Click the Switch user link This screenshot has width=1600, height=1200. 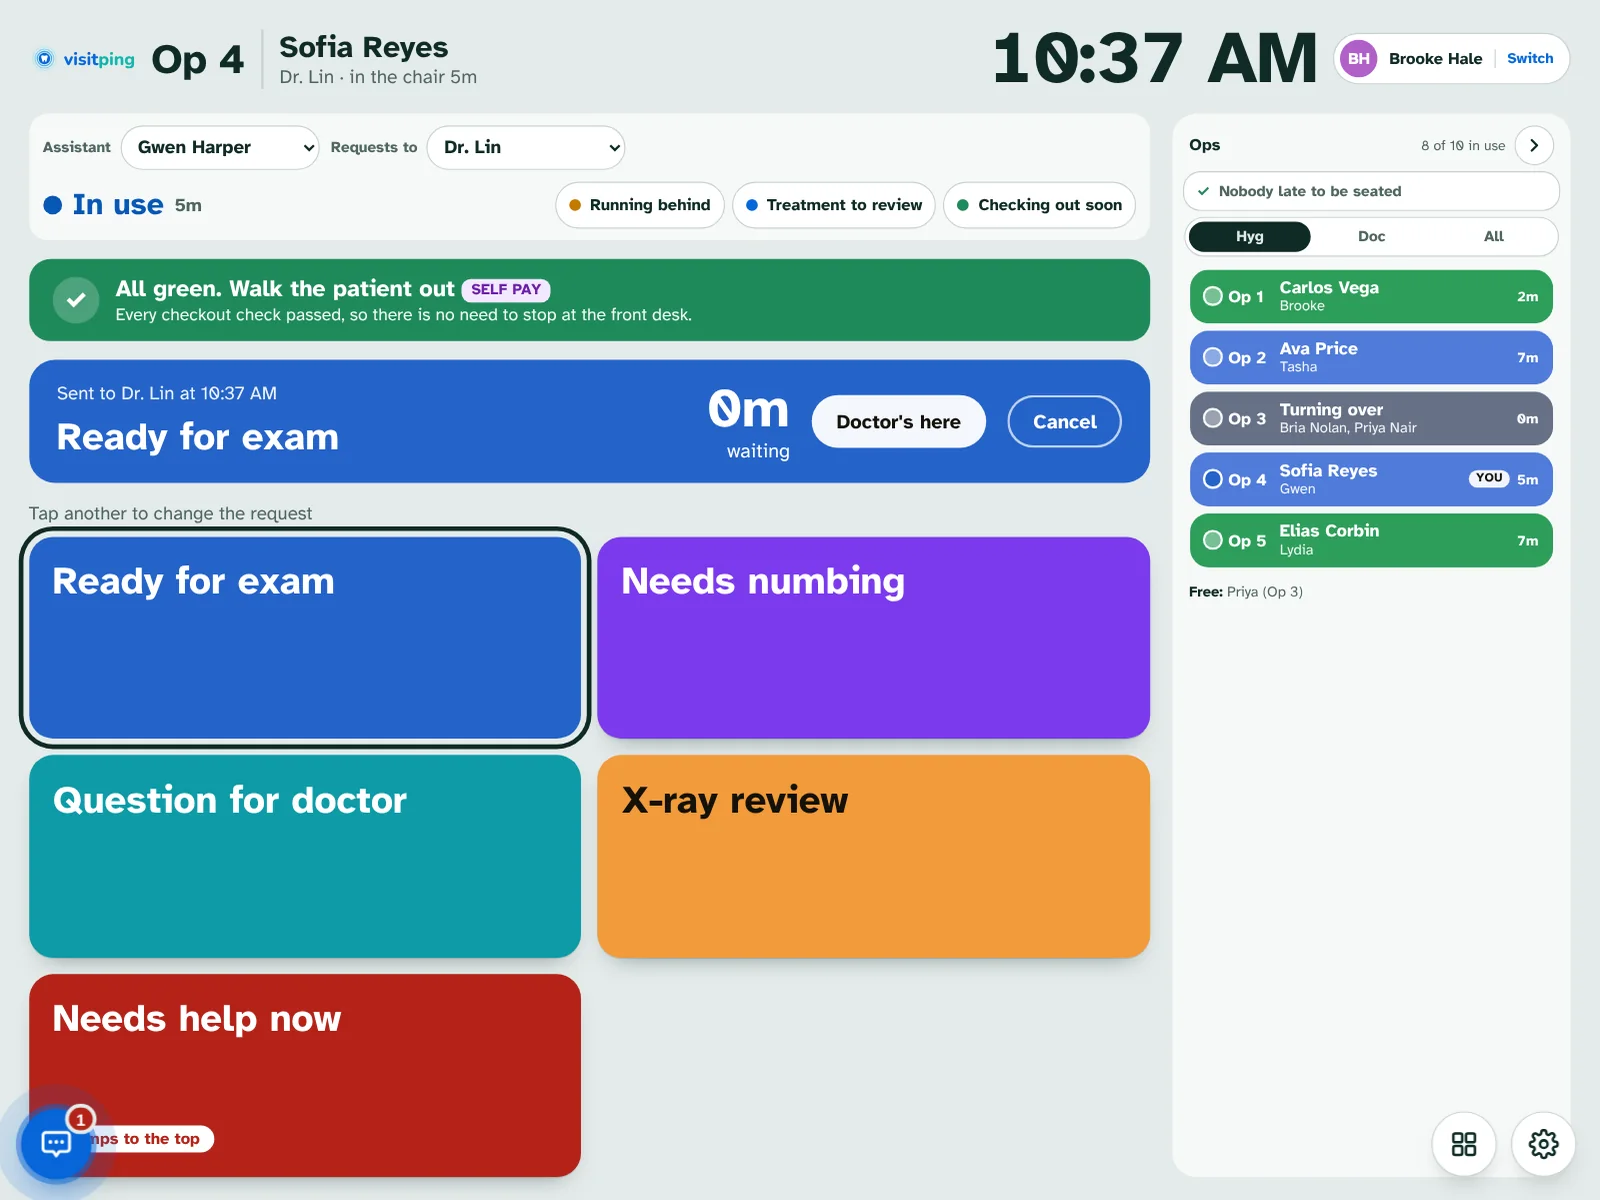(1530, 59)
